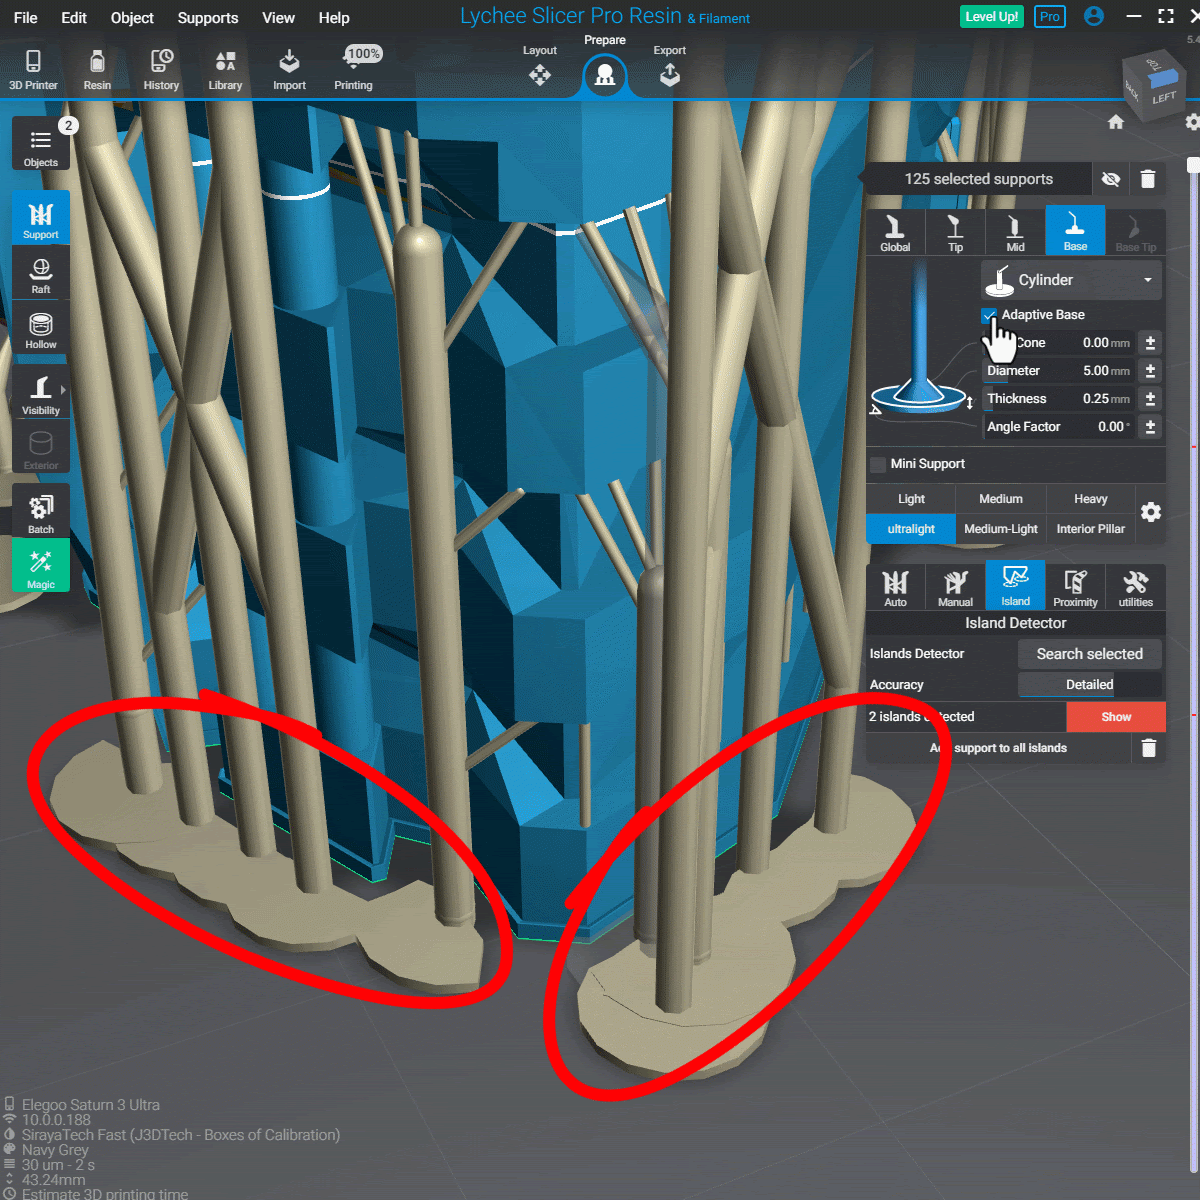Open the Magic auto-support tool
This screenshot has height=1200, width=1200.
tap(41, 567)
